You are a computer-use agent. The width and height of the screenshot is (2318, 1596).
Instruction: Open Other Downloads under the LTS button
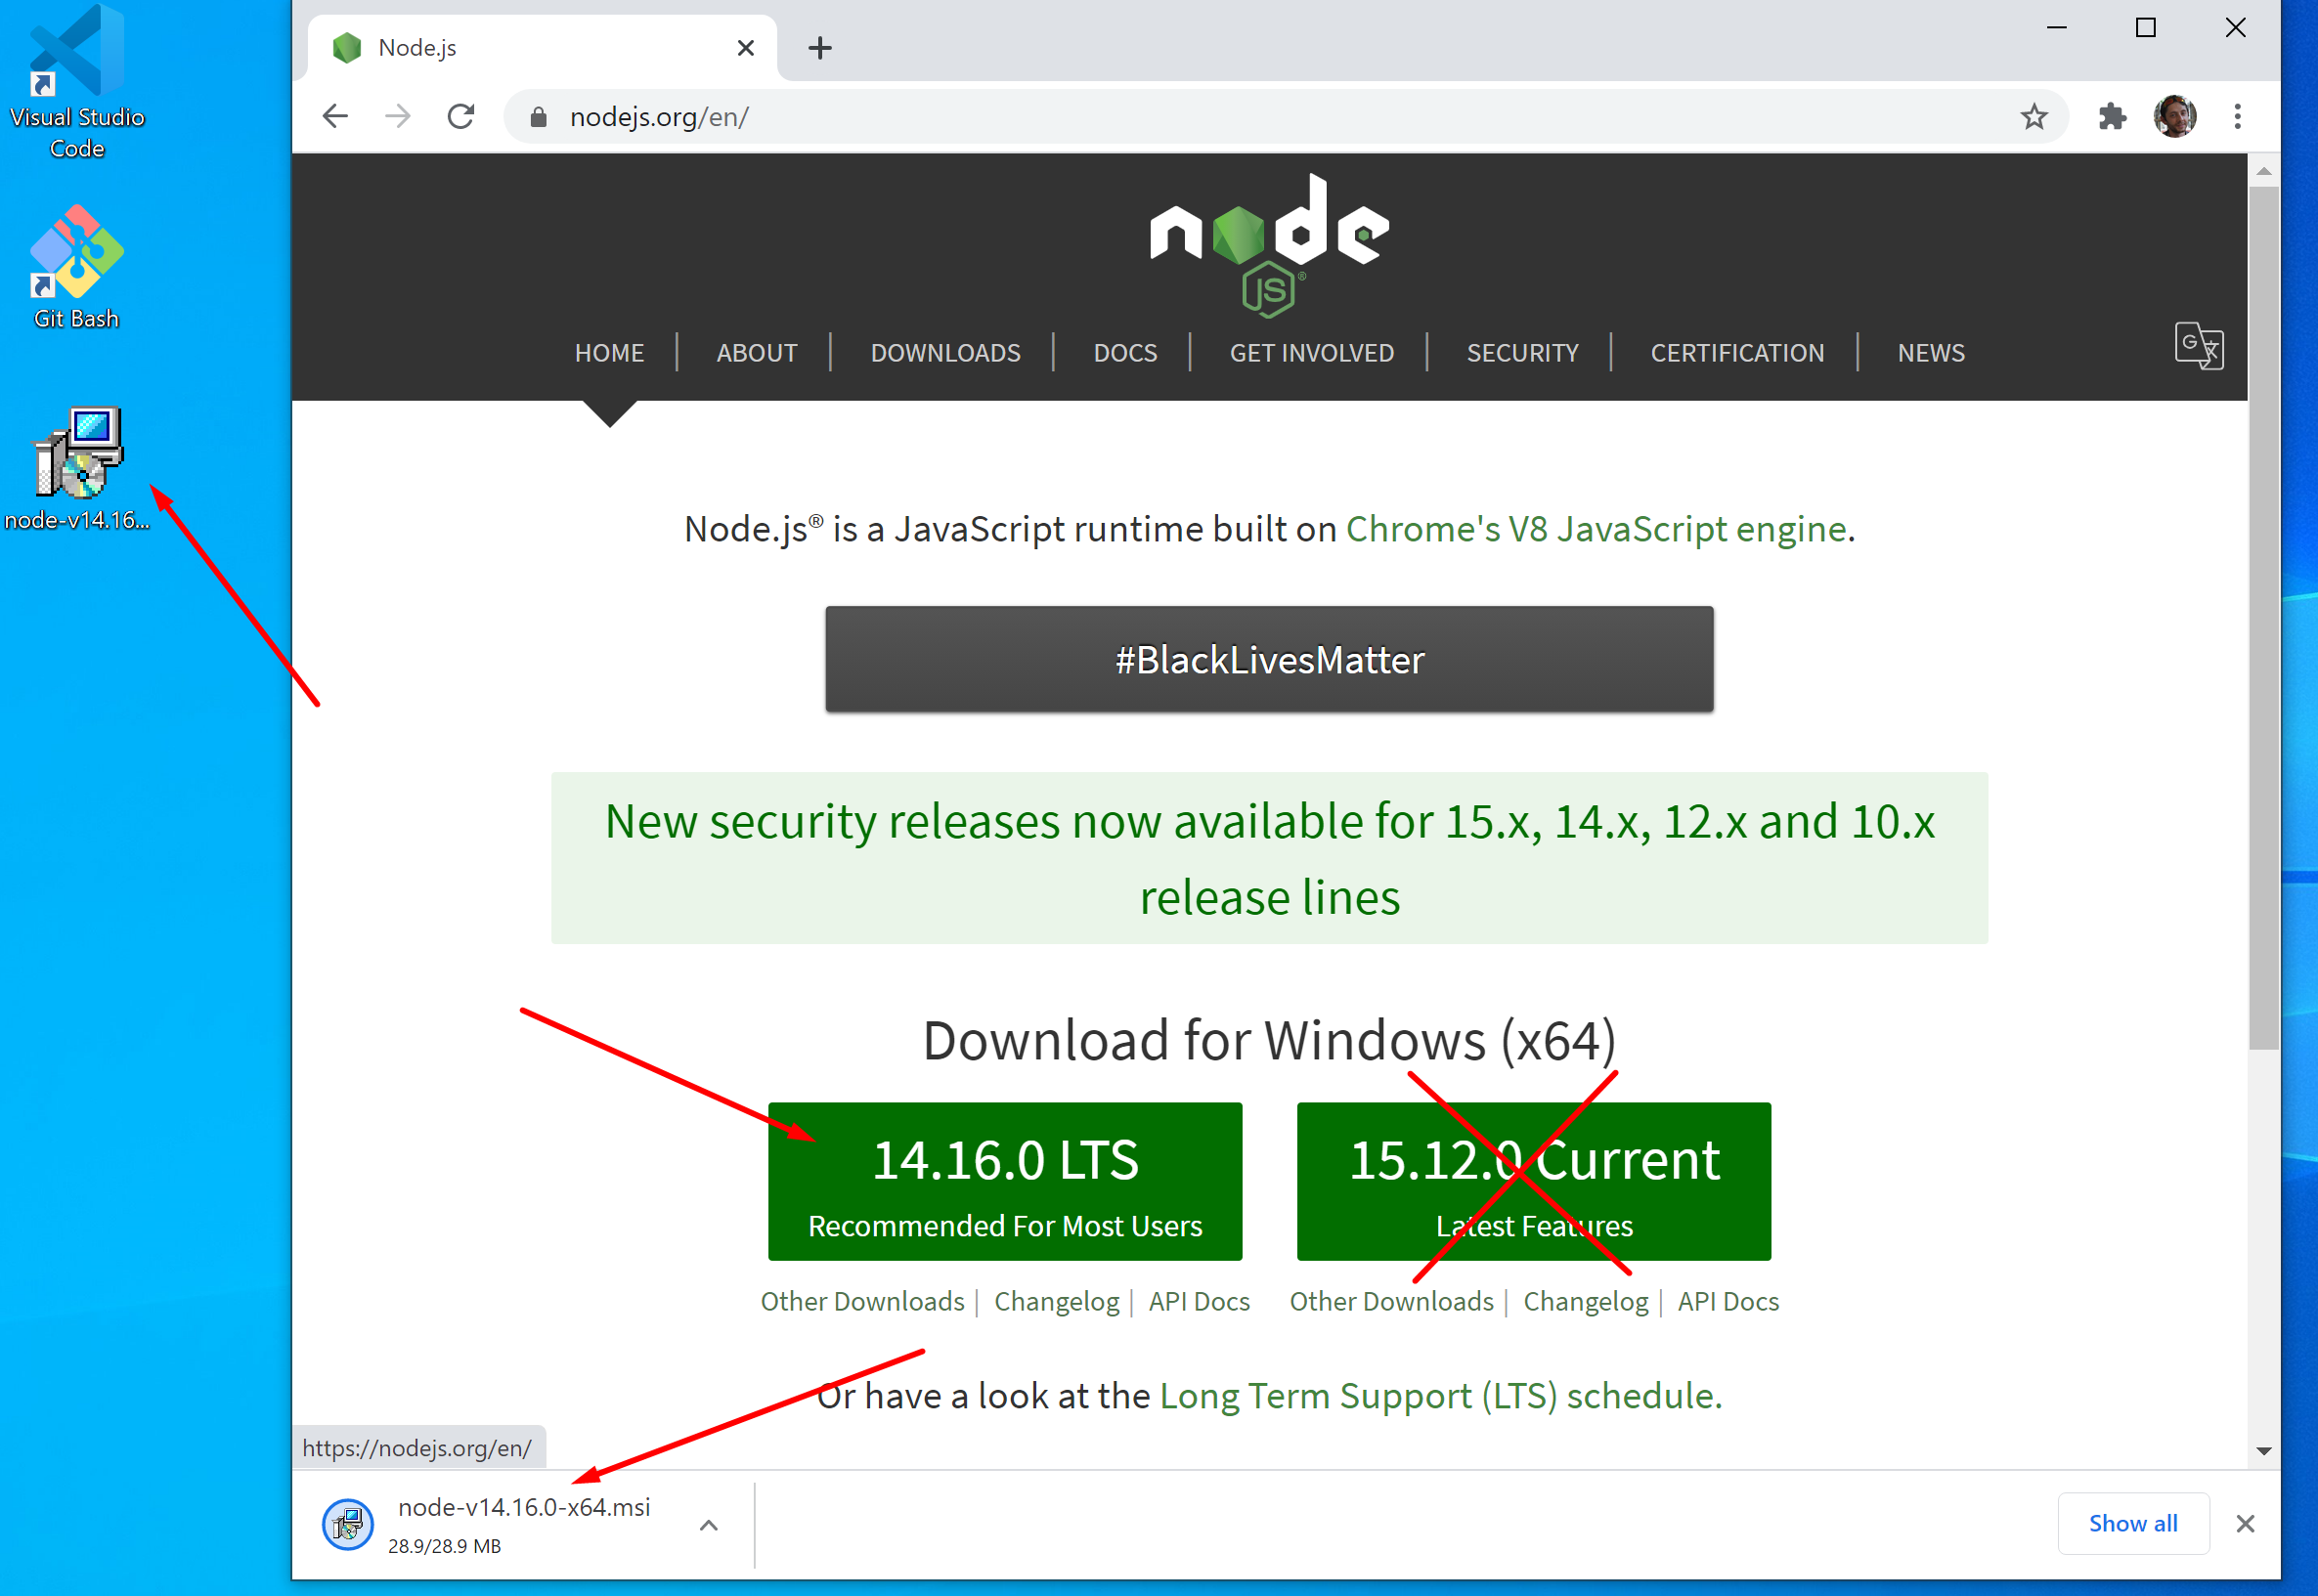862,1301
